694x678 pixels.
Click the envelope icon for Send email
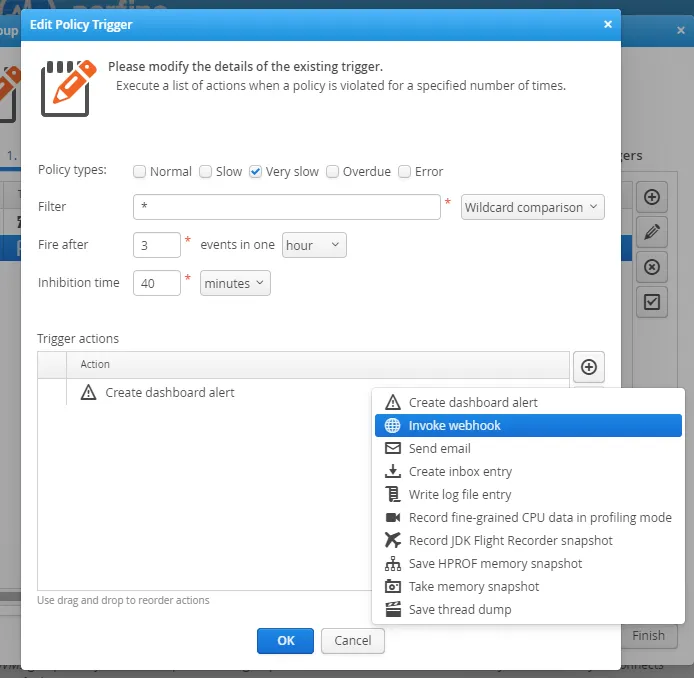[x=393, y=448]
